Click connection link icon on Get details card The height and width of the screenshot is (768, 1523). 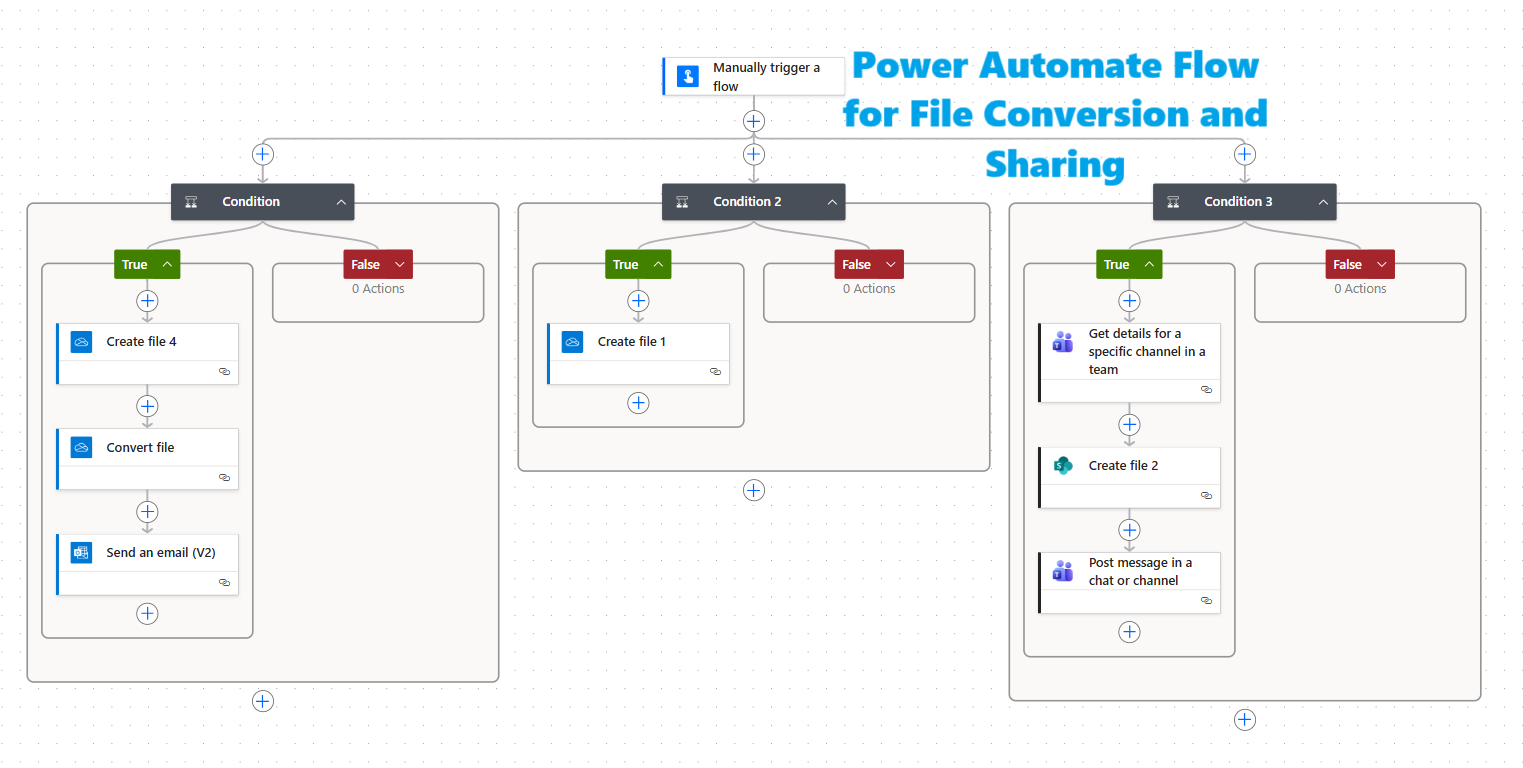(1206, 389)
